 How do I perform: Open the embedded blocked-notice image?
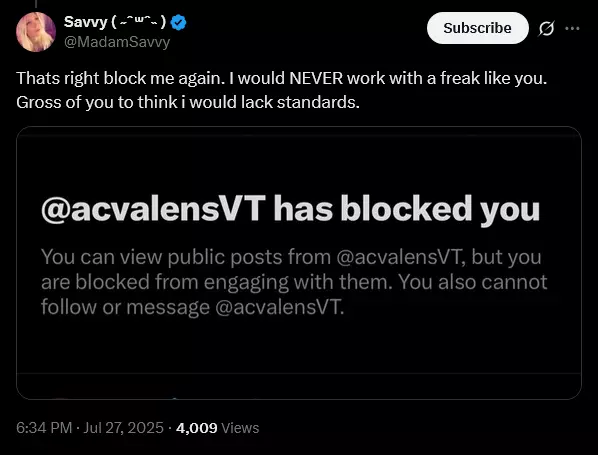(299, 263)
